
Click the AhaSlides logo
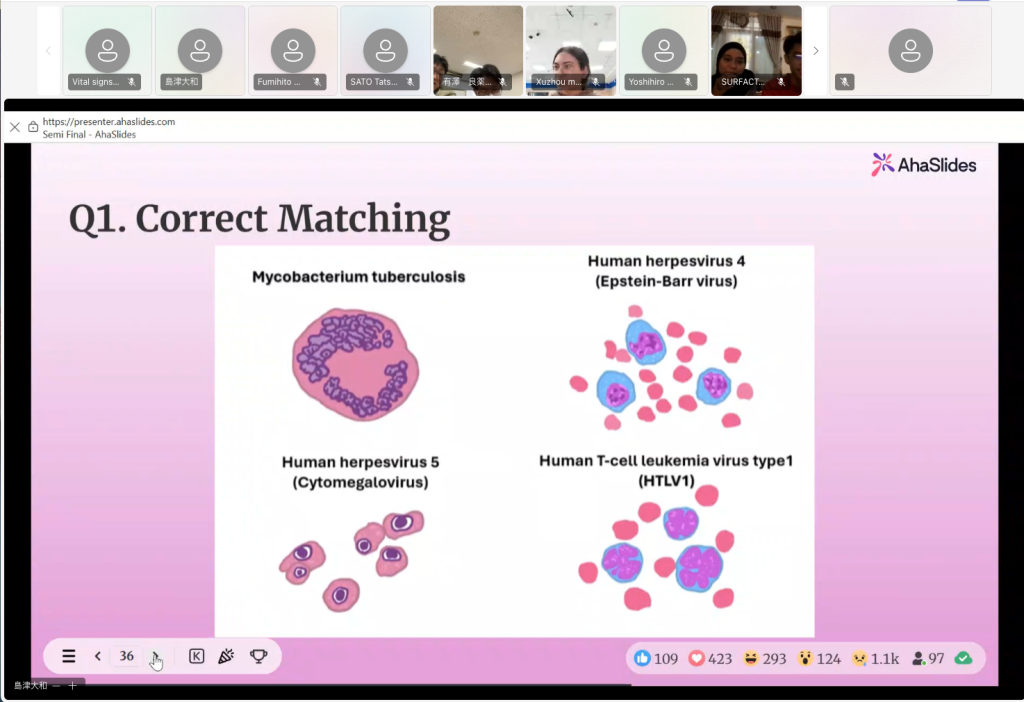pyautogui.click(x=923, y=165)
